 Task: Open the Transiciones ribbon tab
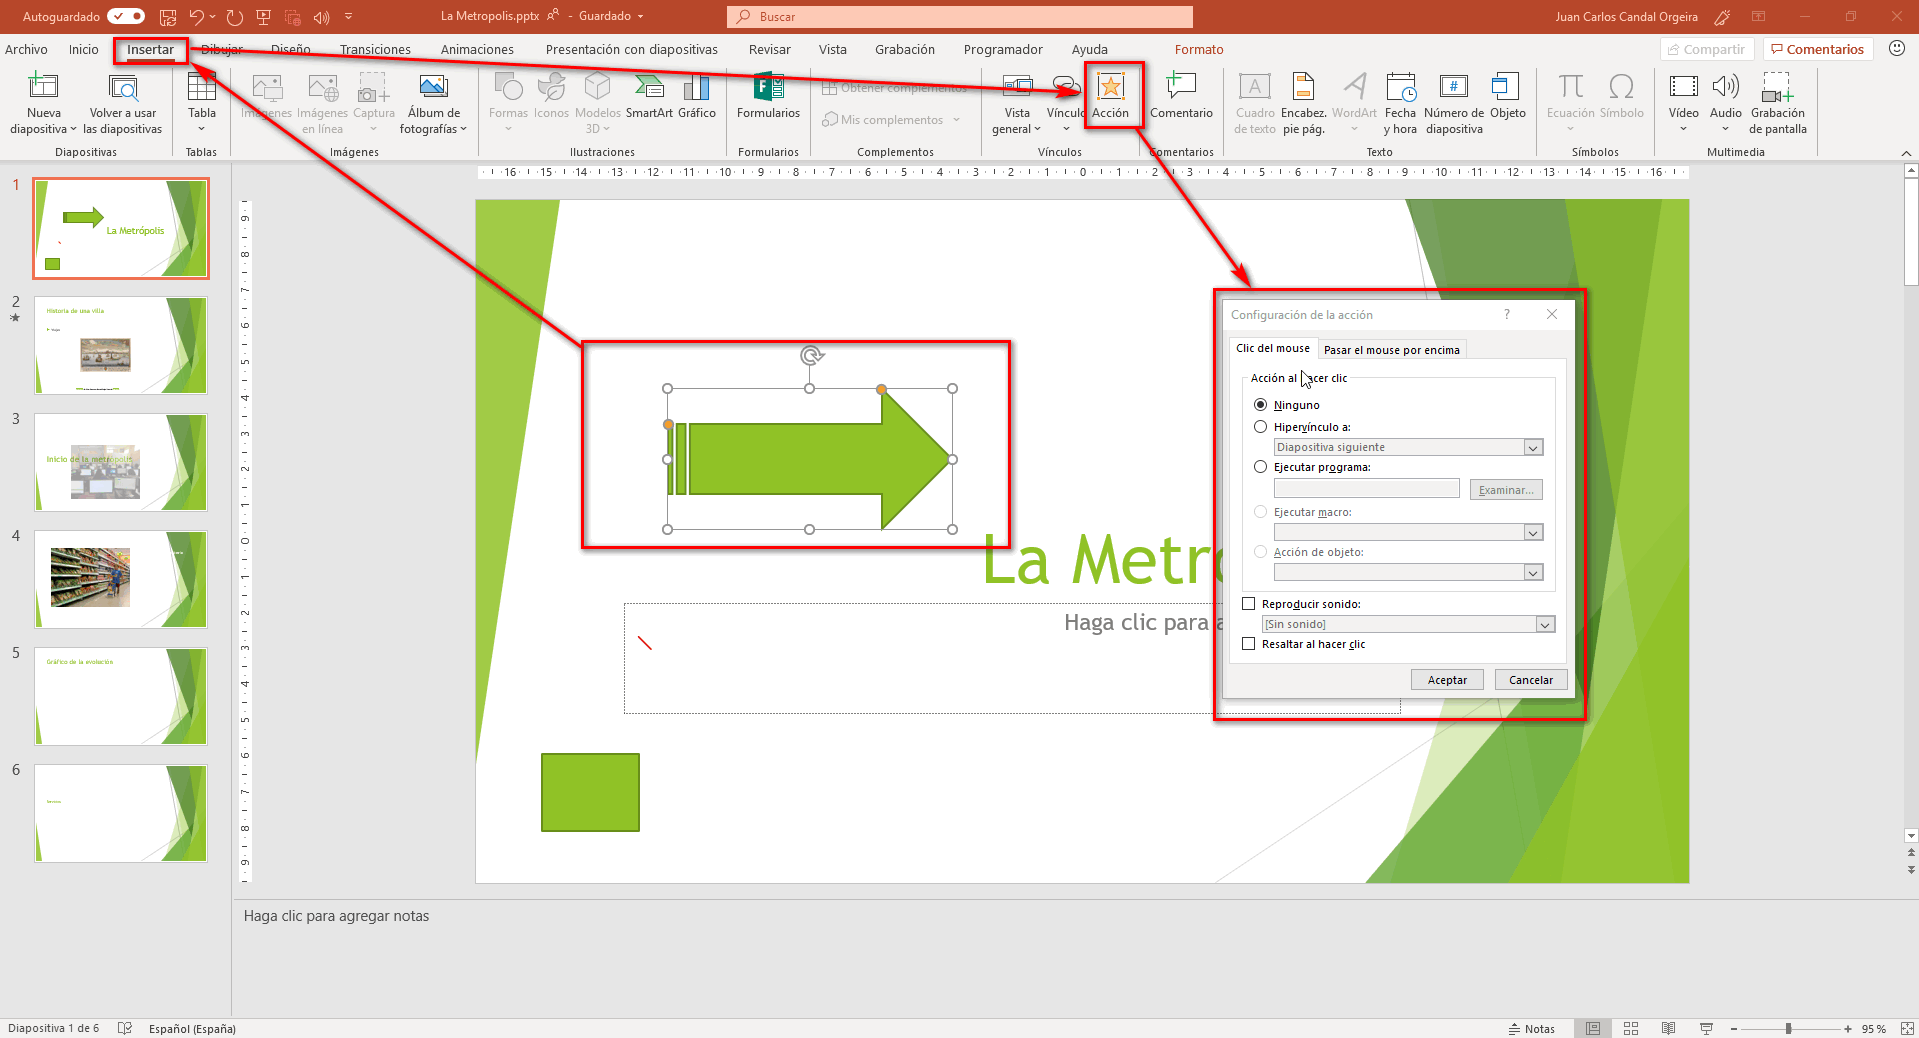pyautogui.click(x=375, y=49)
